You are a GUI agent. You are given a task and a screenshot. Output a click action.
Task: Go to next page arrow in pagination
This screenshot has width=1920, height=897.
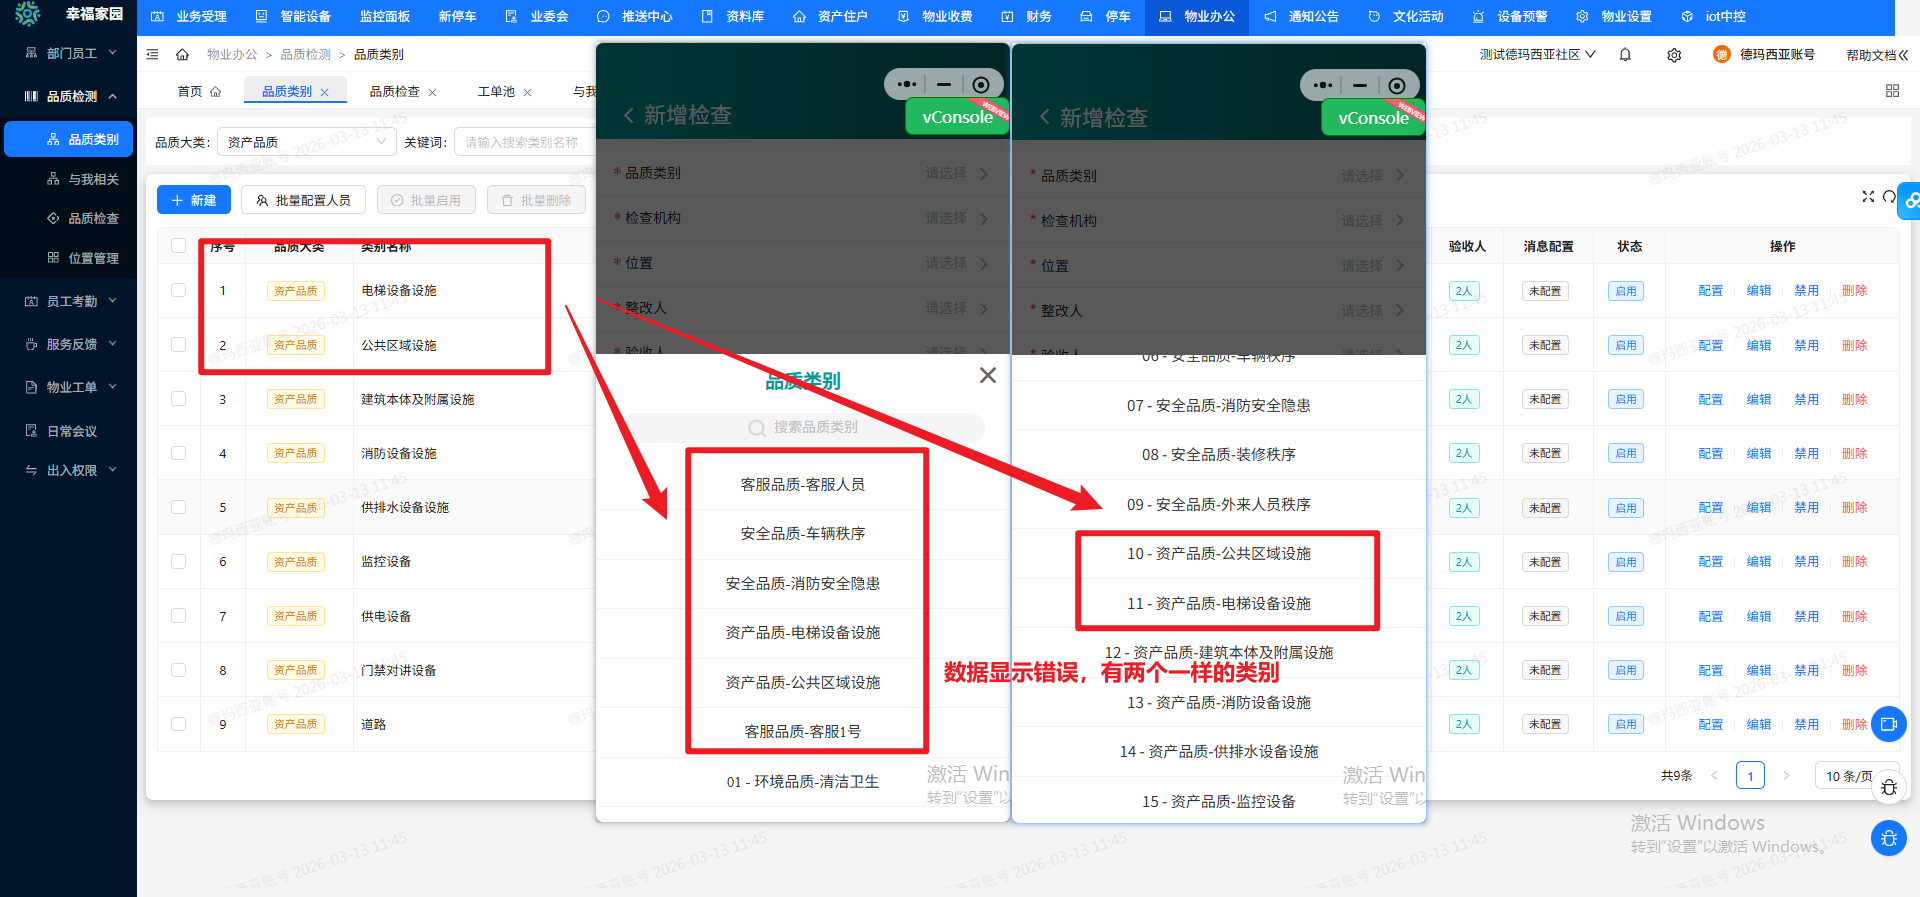[1786, 775]
